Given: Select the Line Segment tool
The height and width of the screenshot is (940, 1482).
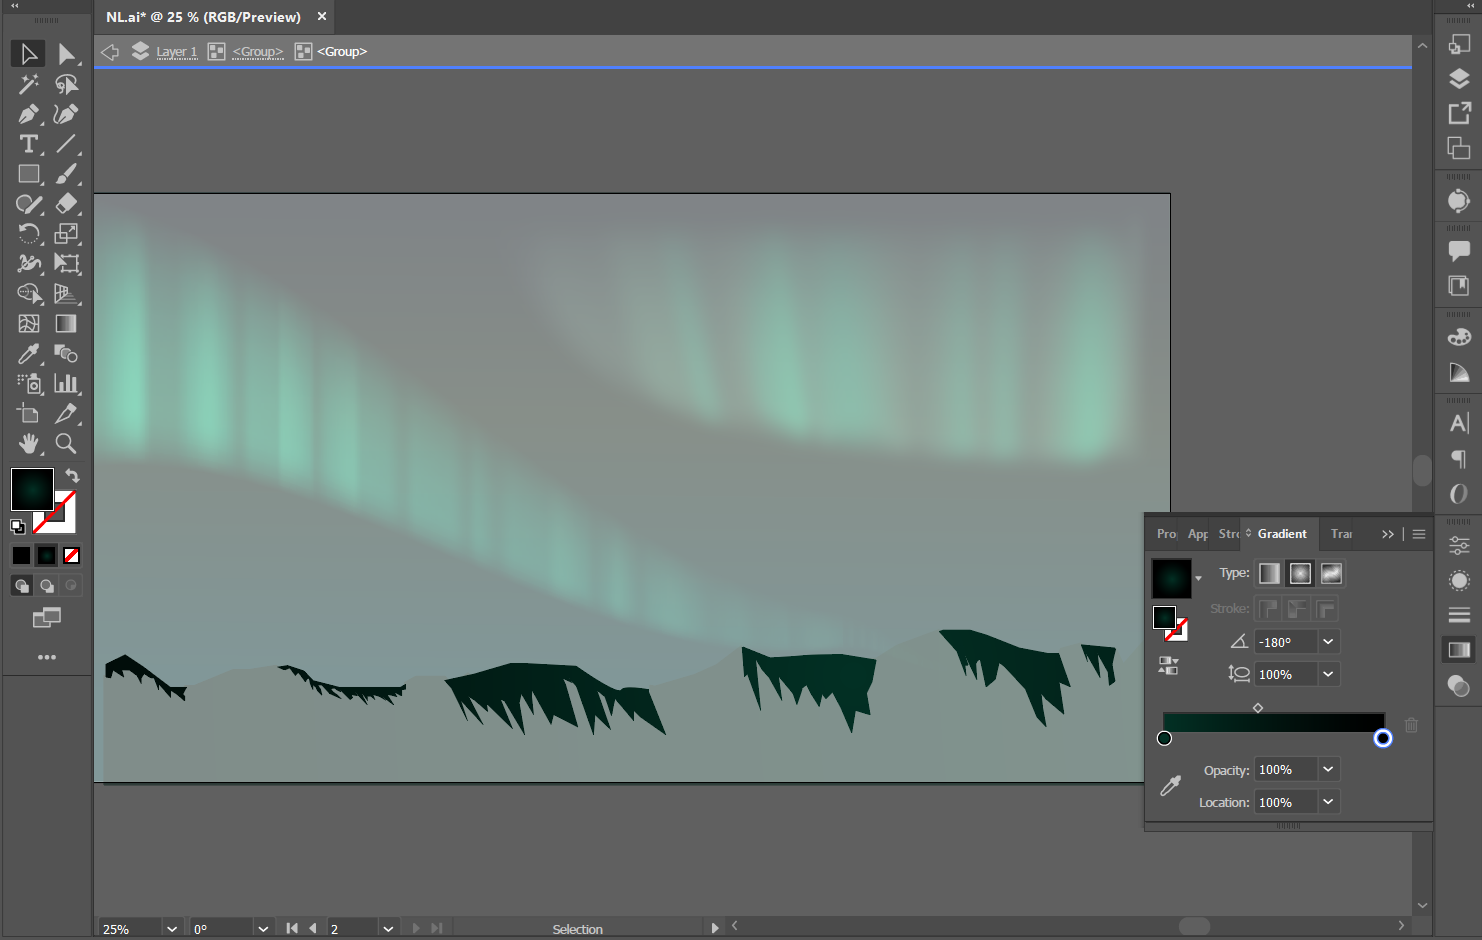Looking at the screenshot, I should click(x=66, y=144).
